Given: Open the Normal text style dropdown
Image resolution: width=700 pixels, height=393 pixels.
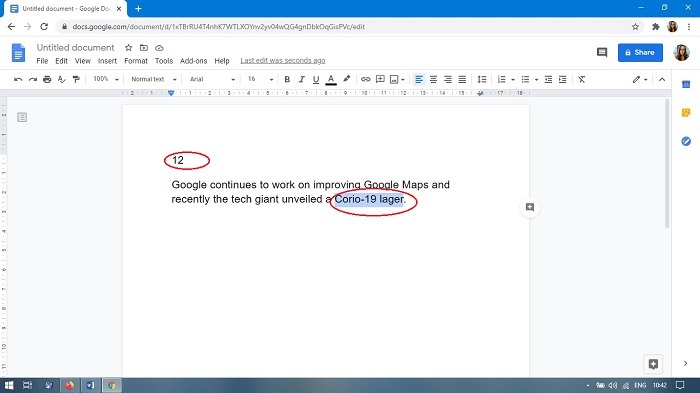Looking at the screenshot, I should pos(154,79).
